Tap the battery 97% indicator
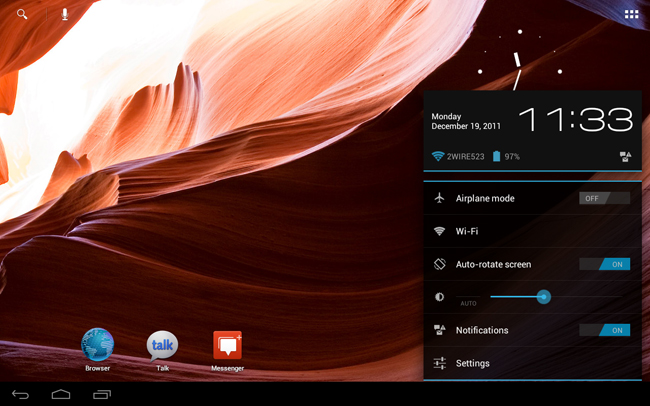The image size is (650, 406). pos(506,157)
